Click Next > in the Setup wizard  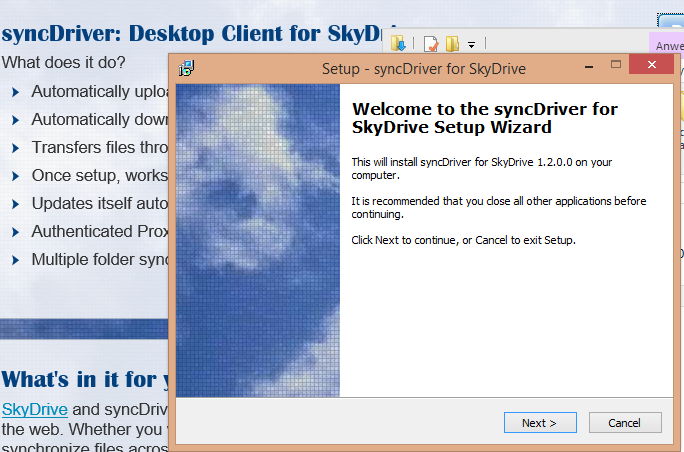(x=540, y=423)
